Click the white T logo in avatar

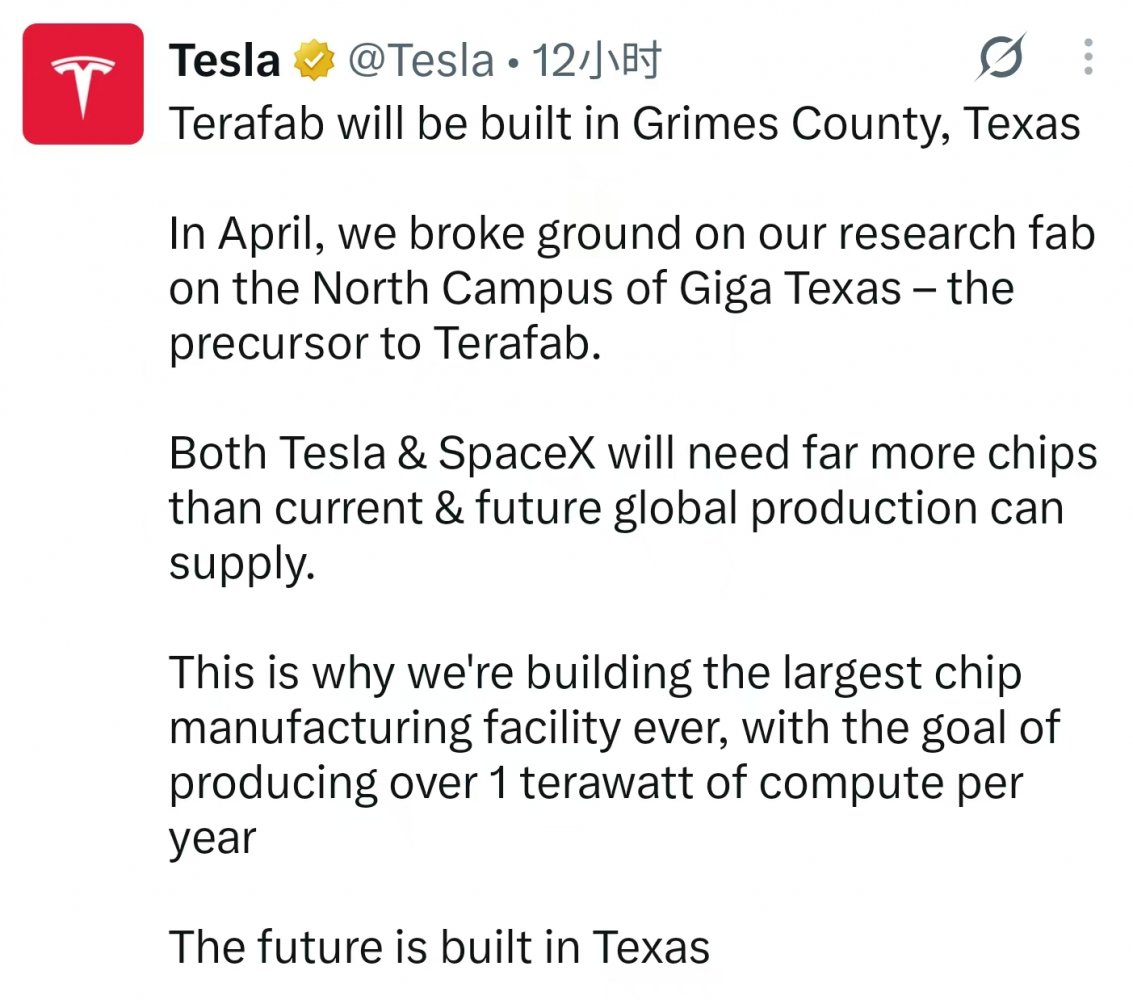pos(83,85)
